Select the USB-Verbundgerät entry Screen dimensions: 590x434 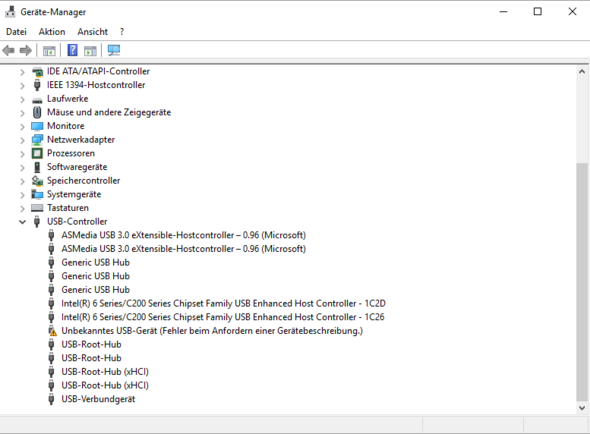tap(98, 399)
